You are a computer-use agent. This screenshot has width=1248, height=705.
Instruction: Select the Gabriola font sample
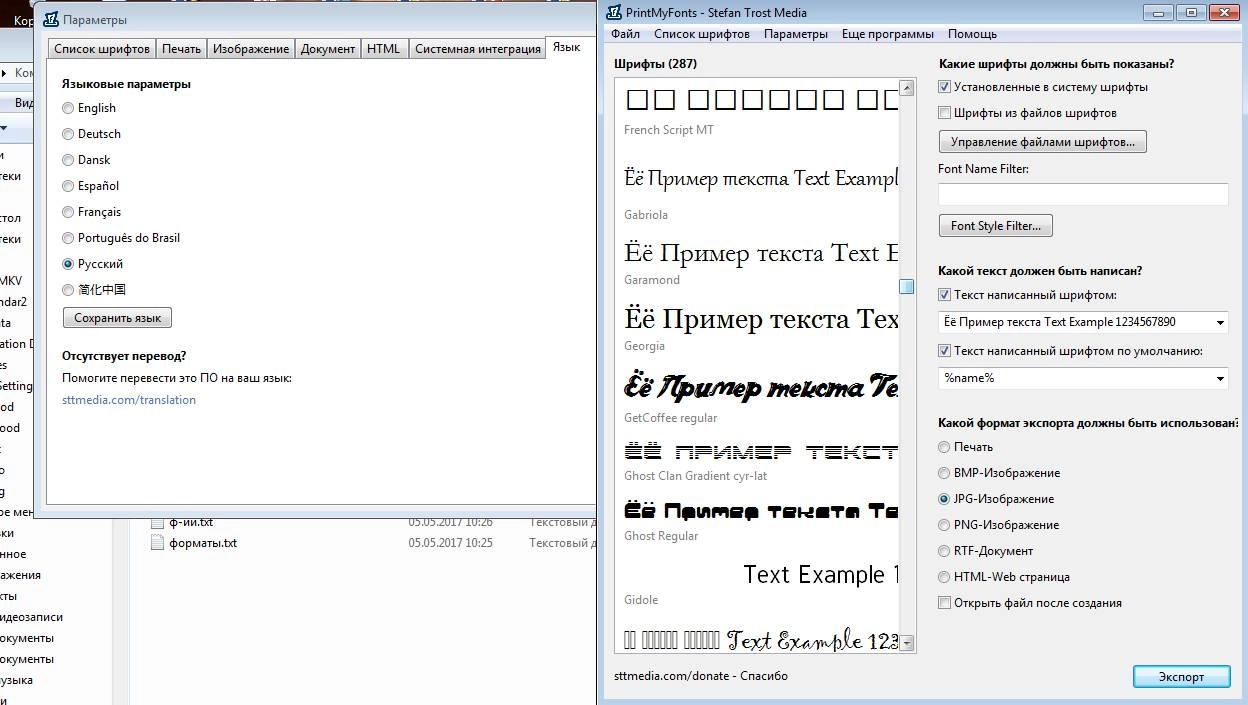760,179
